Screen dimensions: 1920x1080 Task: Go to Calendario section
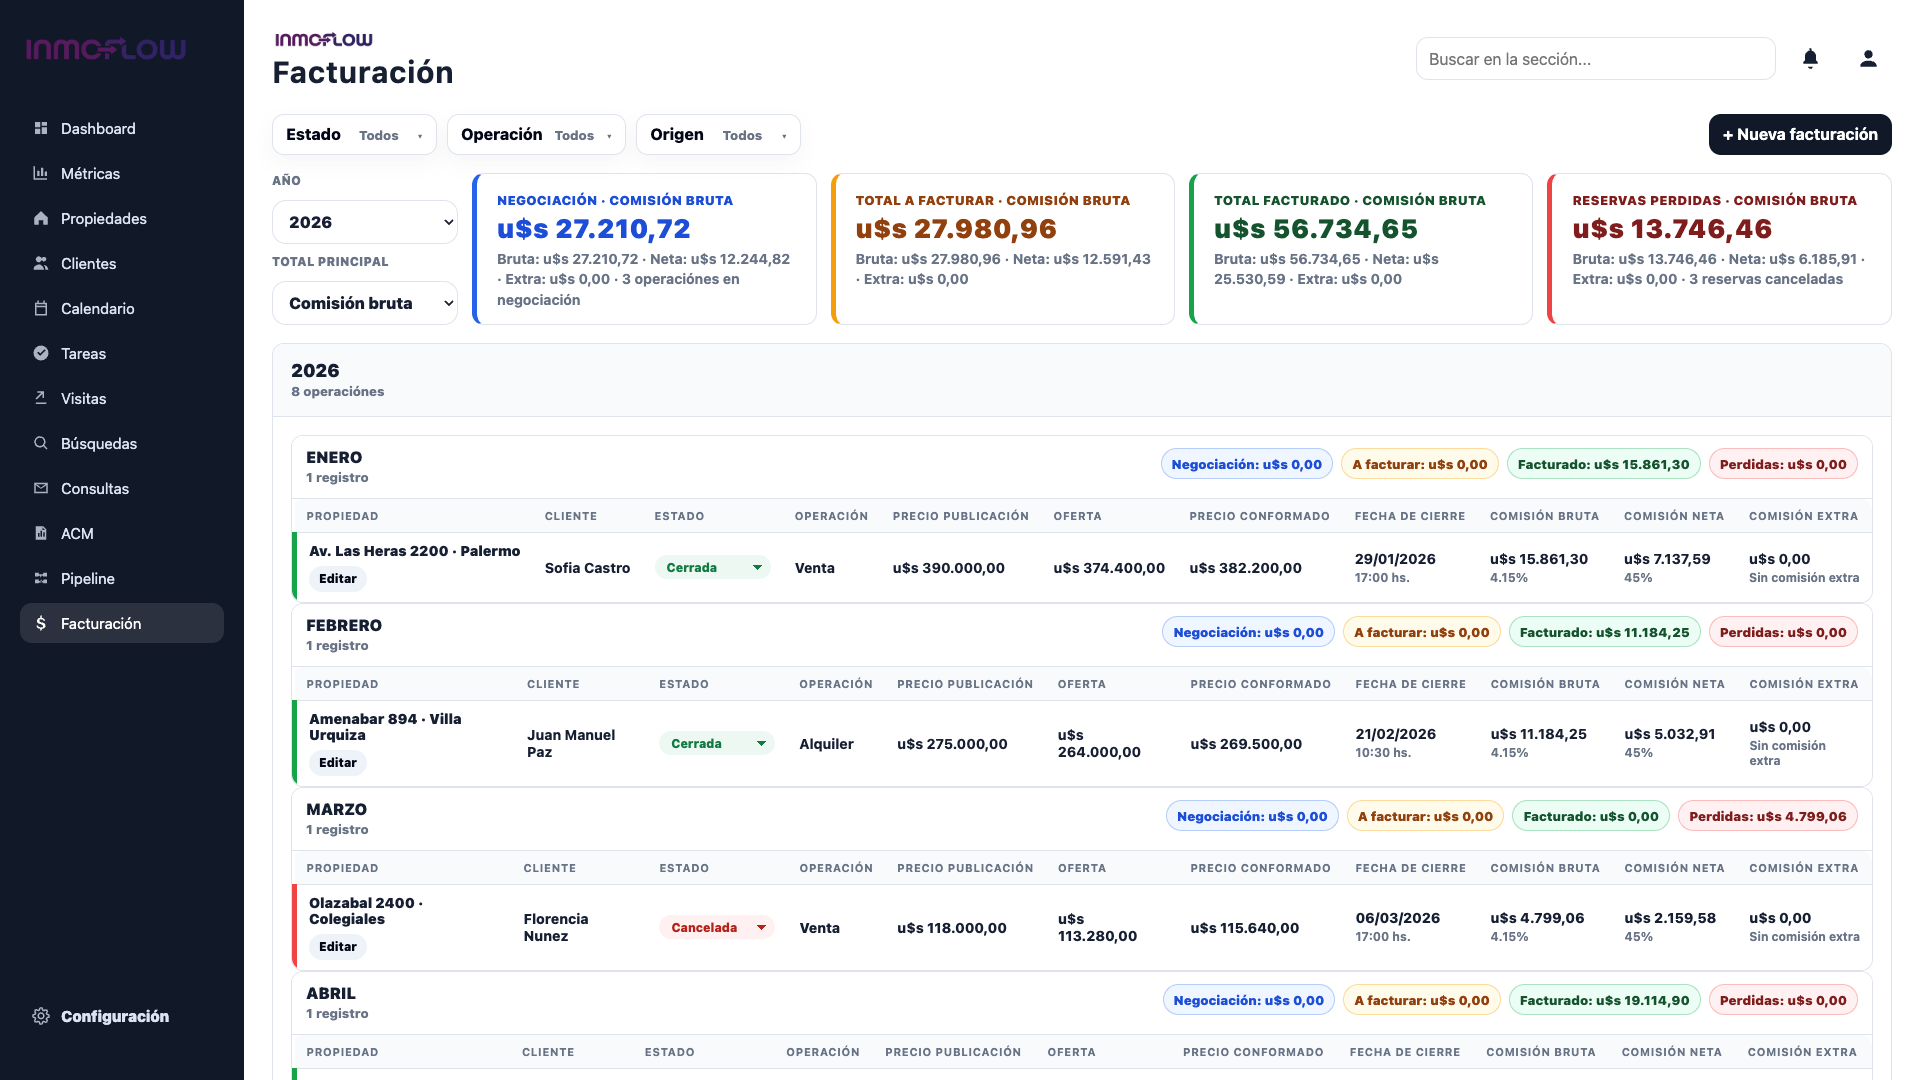coord(122,308)
